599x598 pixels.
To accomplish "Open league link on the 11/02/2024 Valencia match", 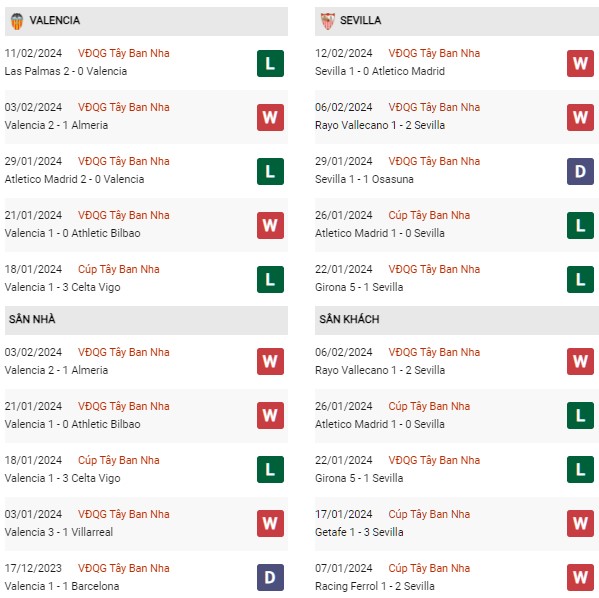I will click(124, 53).
